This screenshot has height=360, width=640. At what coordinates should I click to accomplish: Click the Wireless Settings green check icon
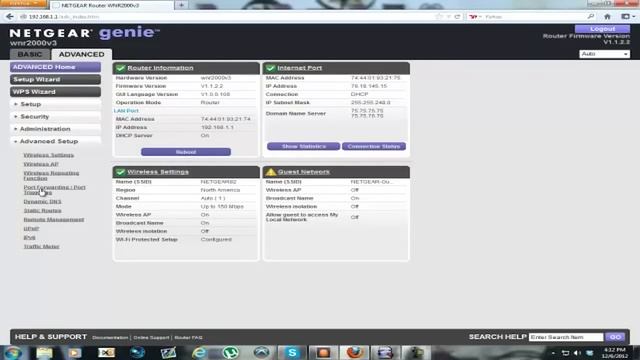(x=120, y=172)
